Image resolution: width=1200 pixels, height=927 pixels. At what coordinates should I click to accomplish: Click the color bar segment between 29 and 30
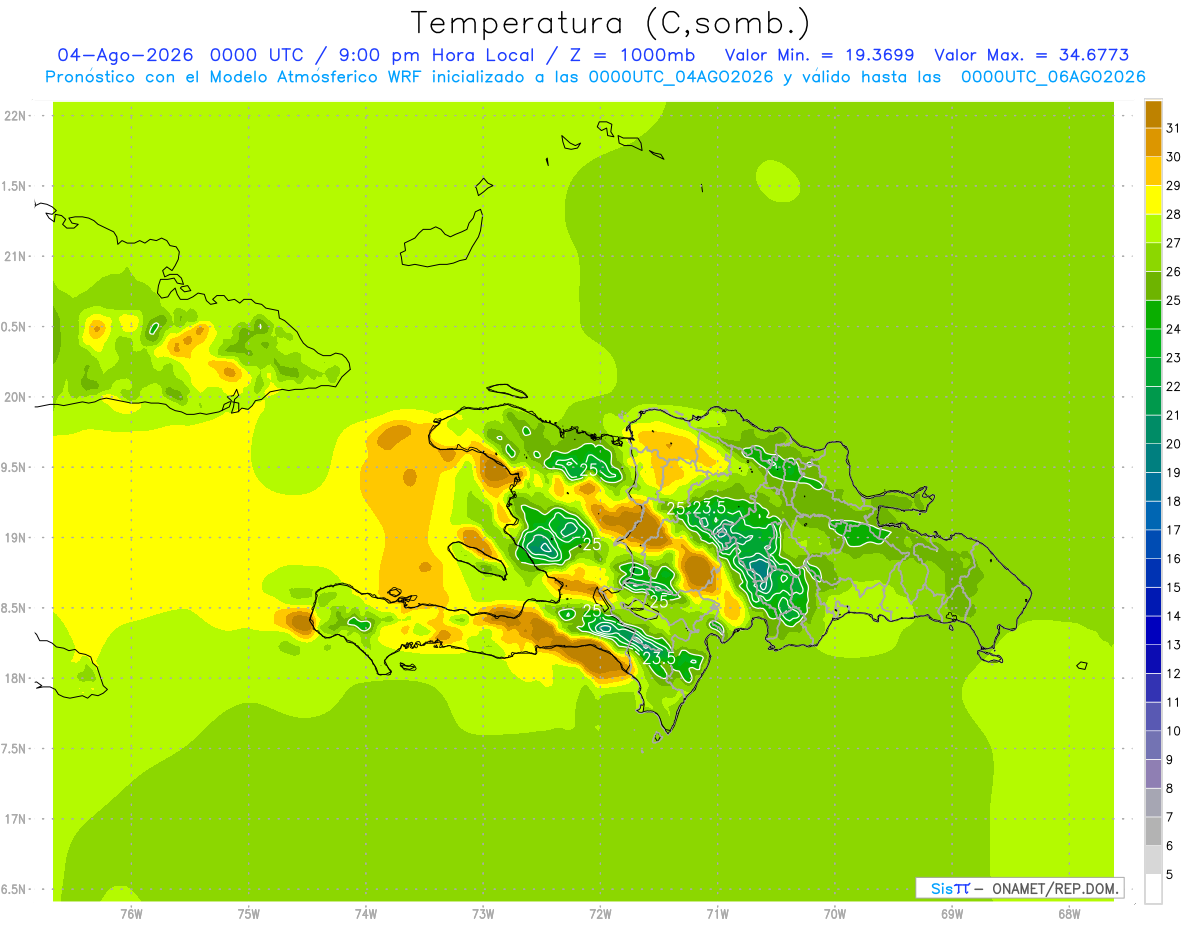click(1153, 171)
